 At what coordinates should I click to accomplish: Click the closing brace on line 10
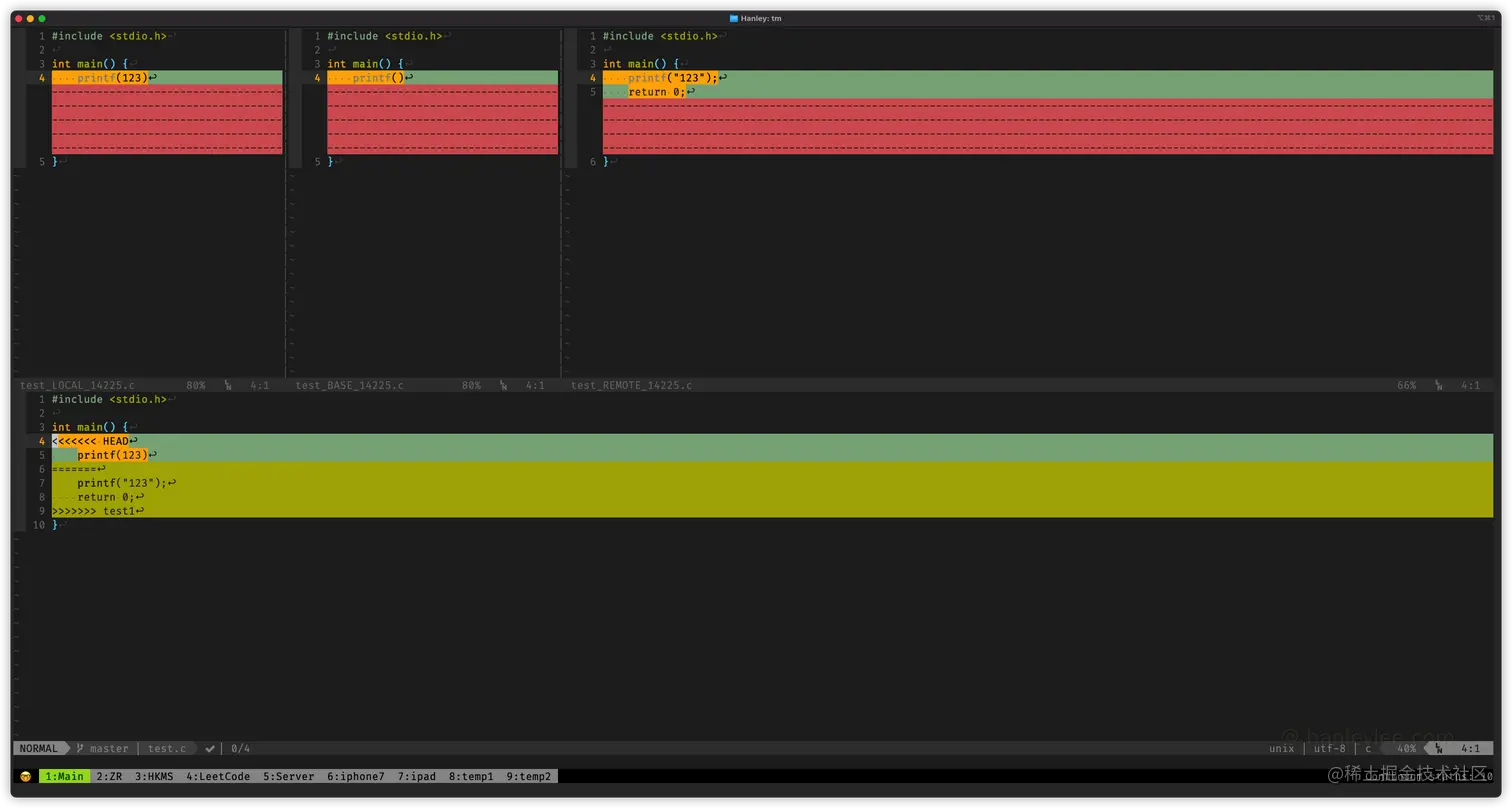(x=55, y=525)
